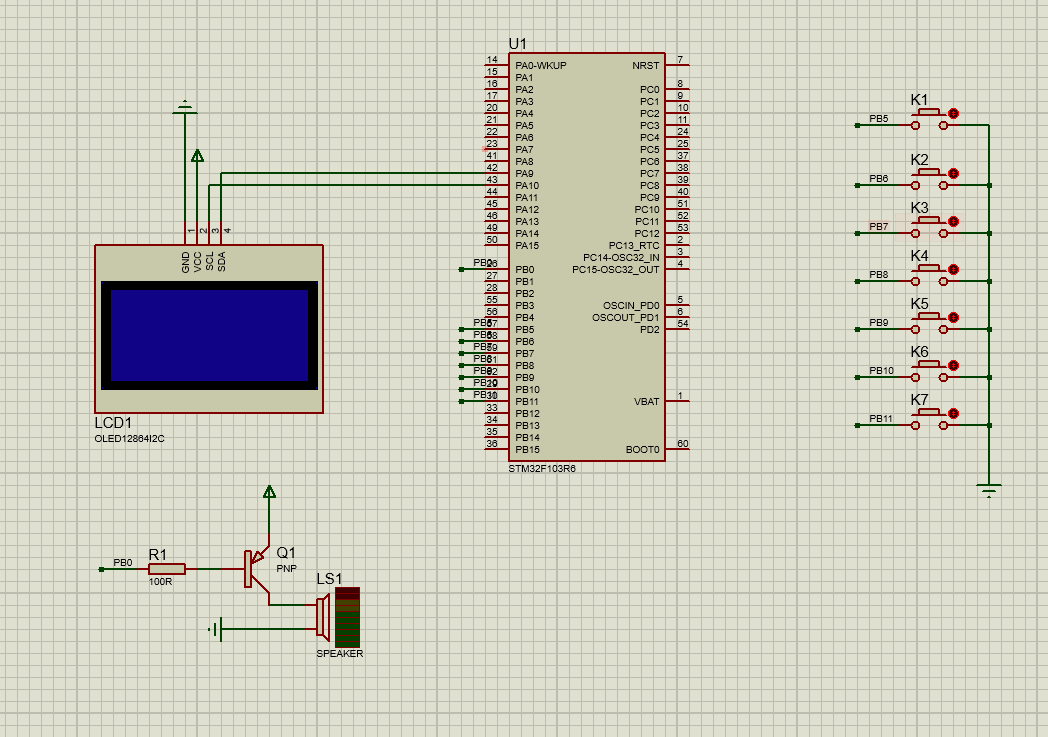1048x737 pixels.
Task: Click the STM32F103R6 part name text
Action: coord(542,468)
